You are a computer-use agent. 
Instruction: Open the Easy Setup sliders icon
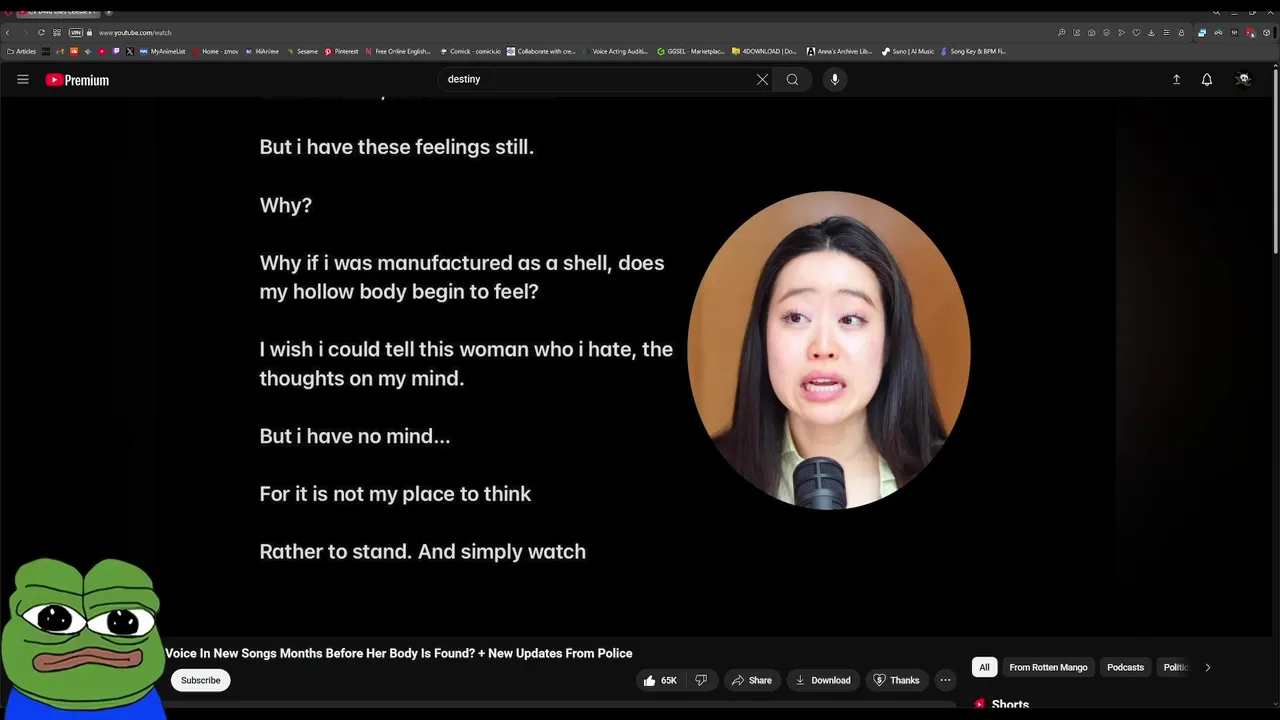tap(1166, 33)
